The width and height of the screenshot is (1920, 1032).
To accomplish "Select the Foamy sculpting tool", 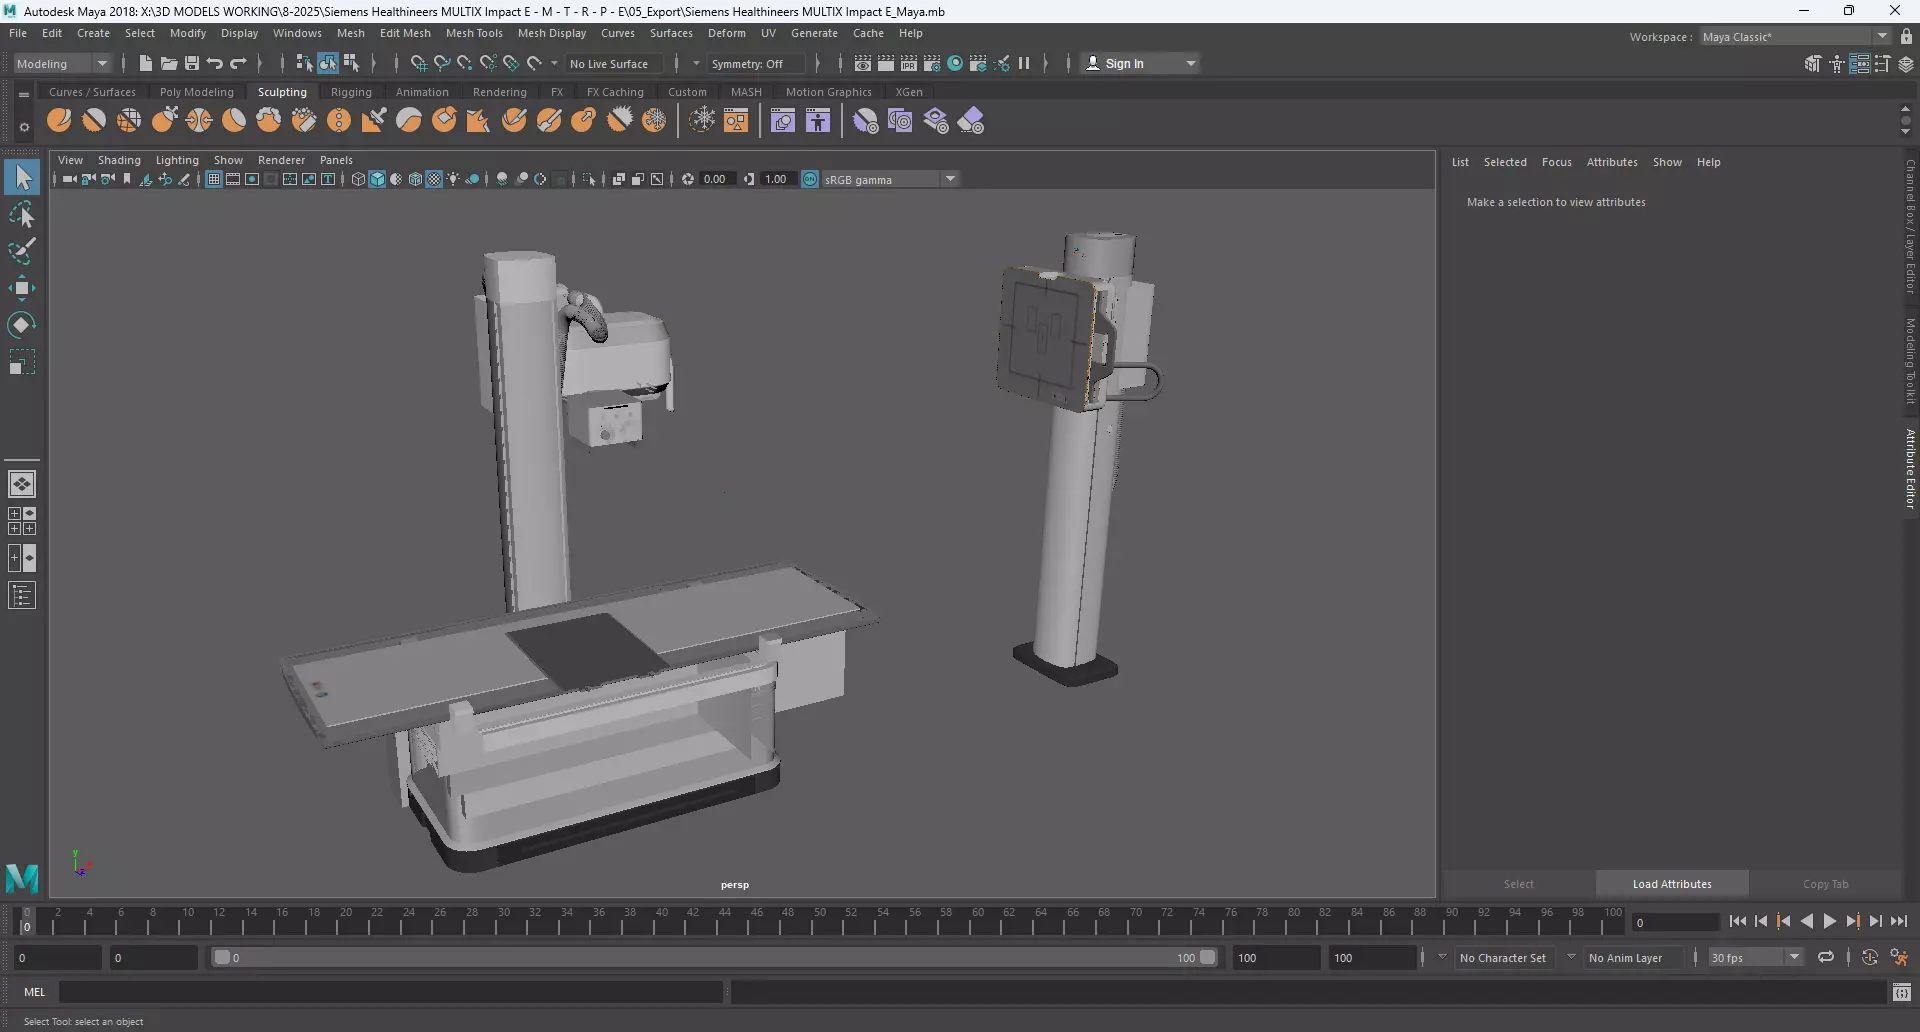I will [x=269, y=121].
